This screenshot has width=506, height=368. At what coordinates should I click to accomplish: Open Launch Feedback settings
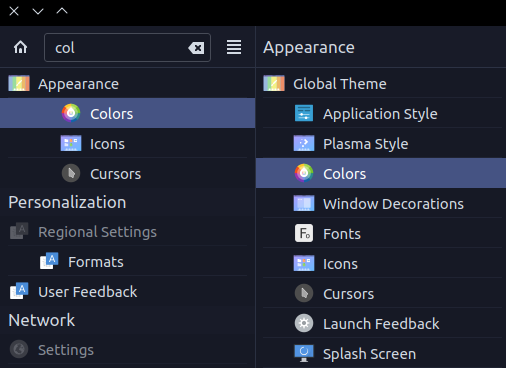(x=382, y=323)
